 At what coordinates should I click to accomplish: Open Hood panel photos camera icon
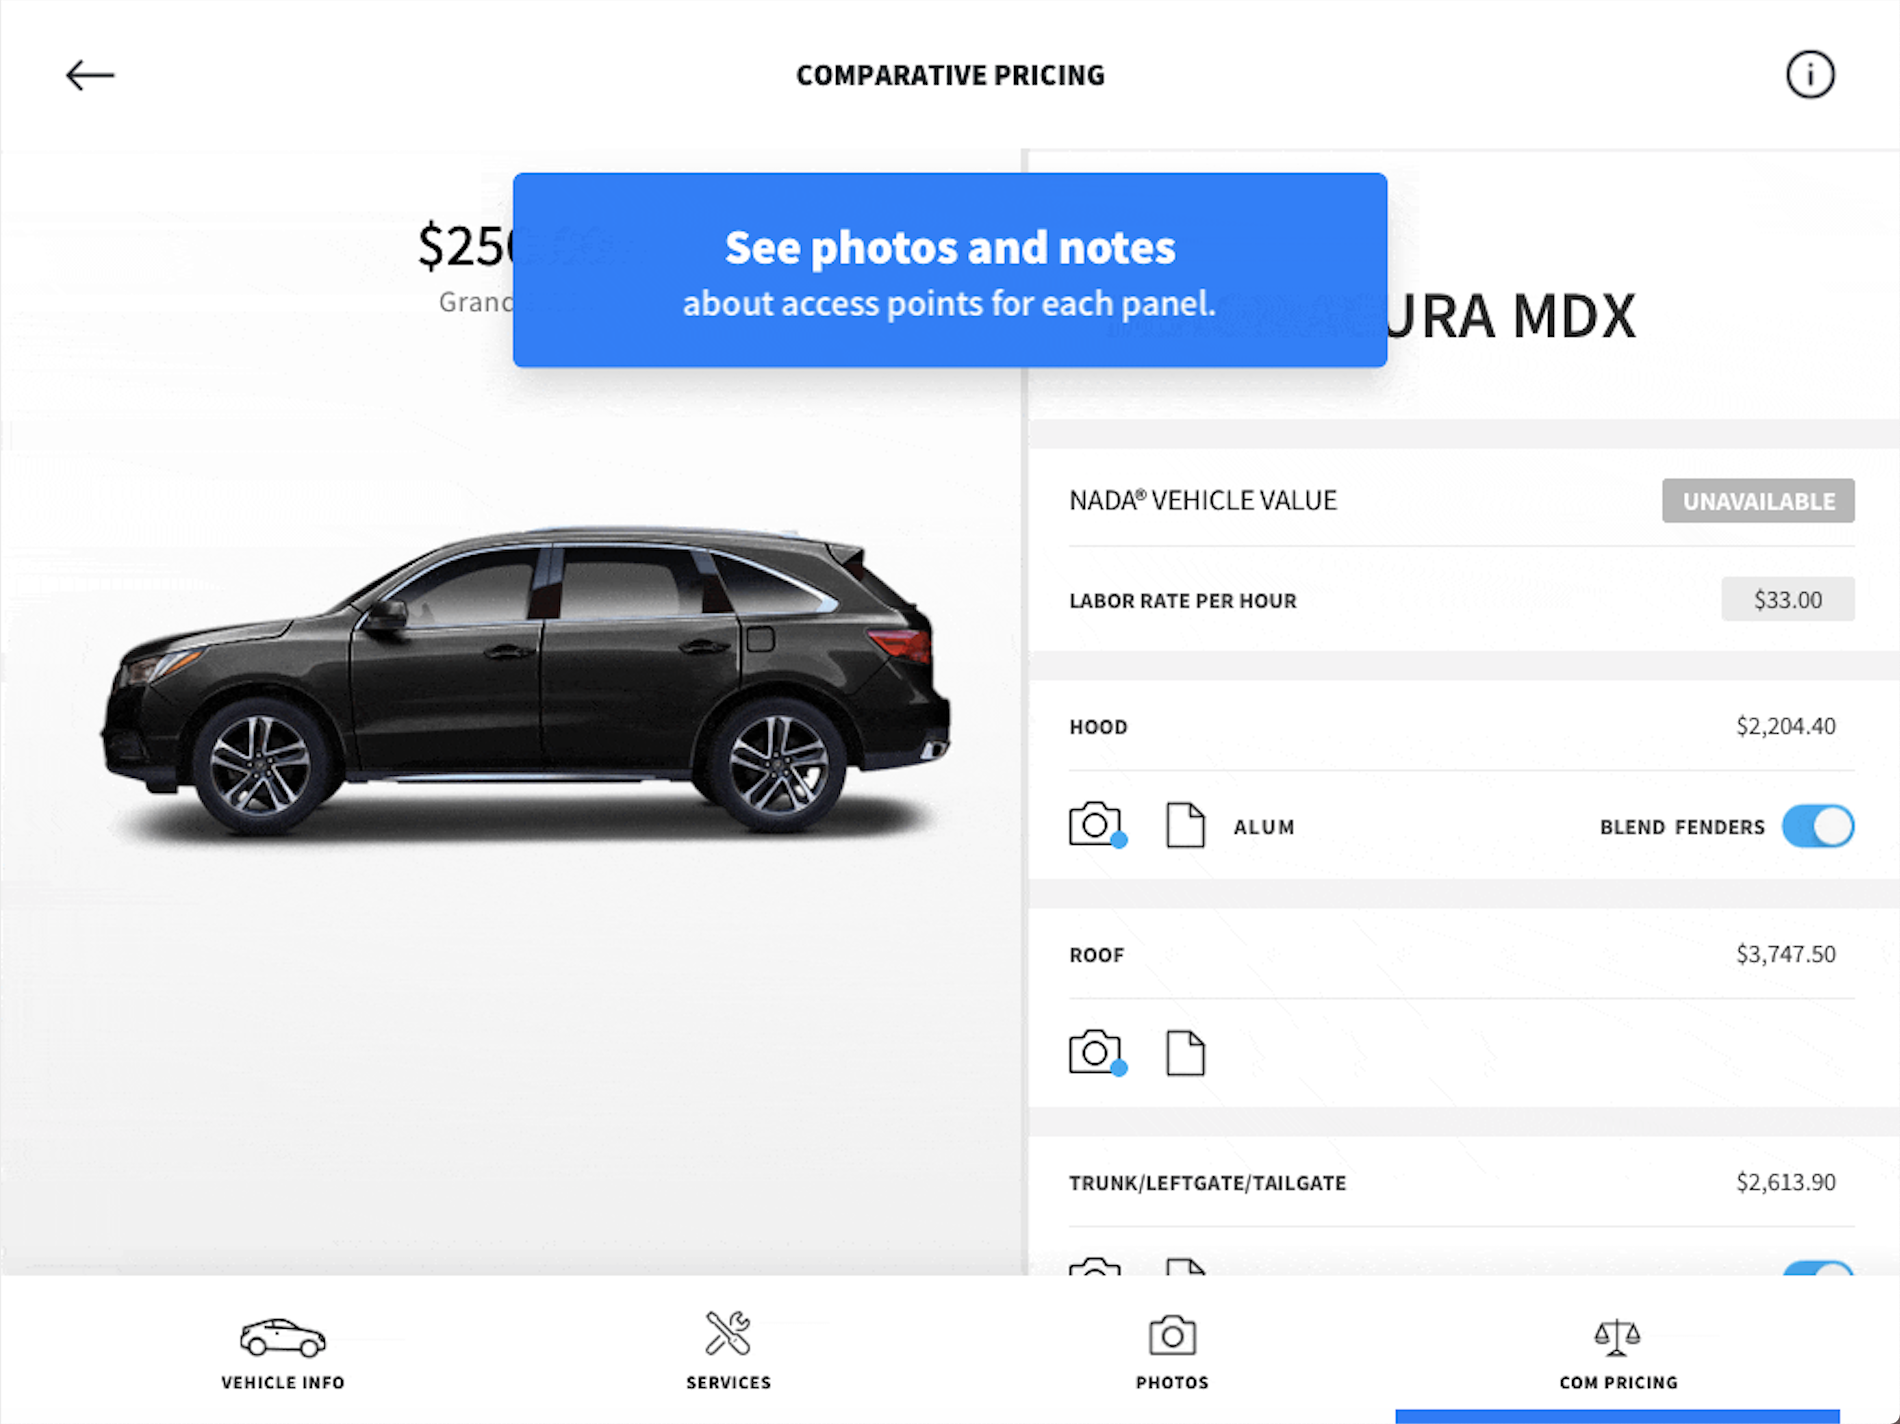click(x=1097, y=825)
